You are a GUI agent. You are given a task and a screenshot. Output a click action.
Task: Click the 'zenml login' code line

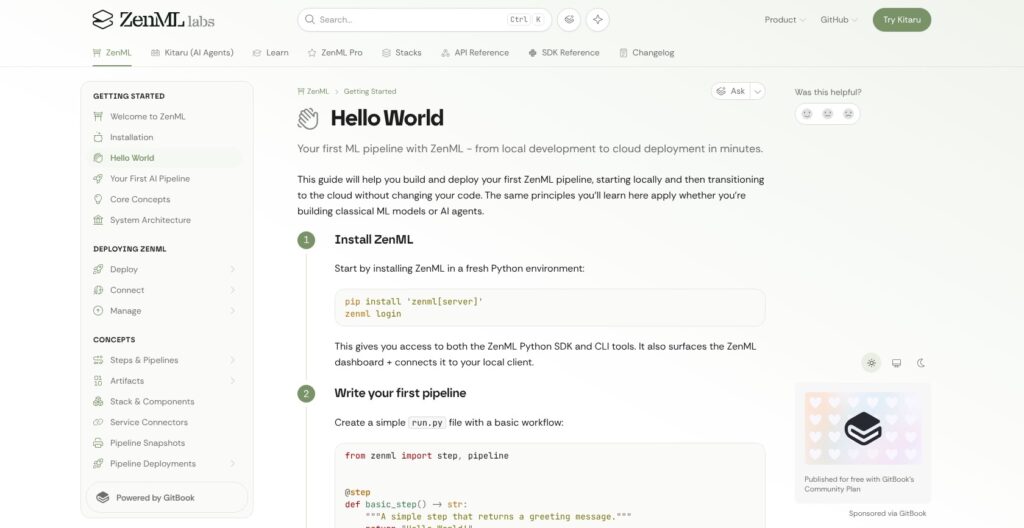pyautogui.click(x=373, y=314)
